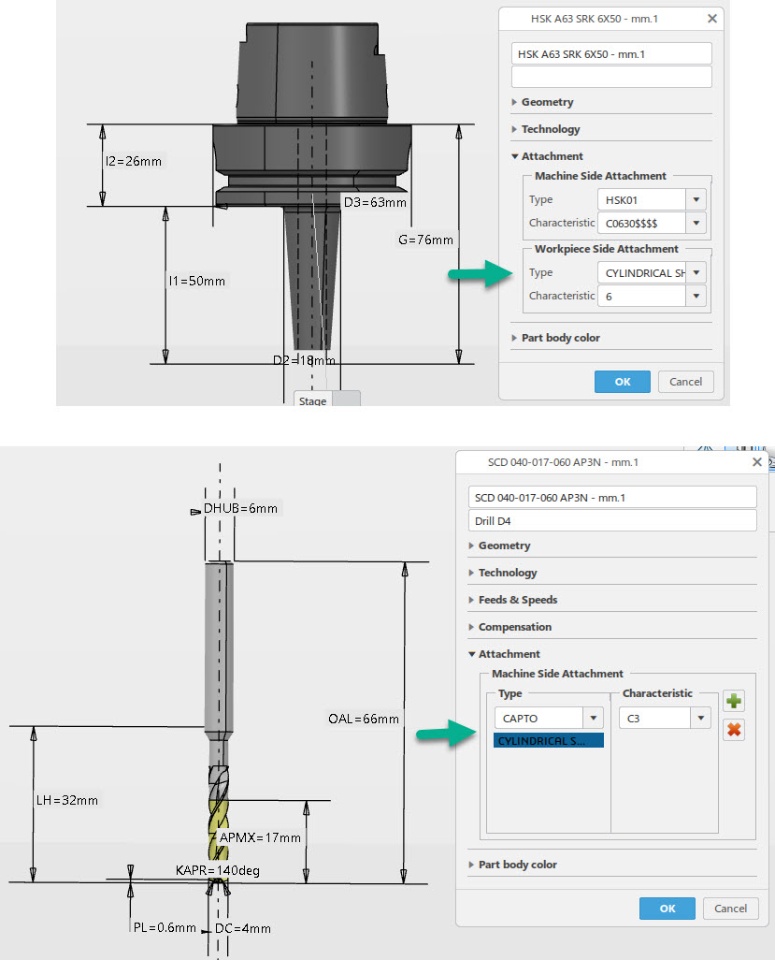Open the C0630$$$$ Characteristic dropdown
The image size is (775, 960).
click(696, 223)
